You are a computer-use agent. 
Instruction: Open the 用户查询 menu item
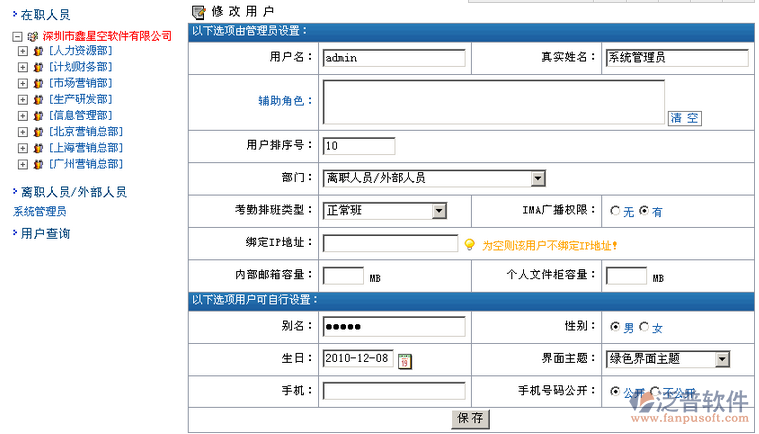point(45,234)
